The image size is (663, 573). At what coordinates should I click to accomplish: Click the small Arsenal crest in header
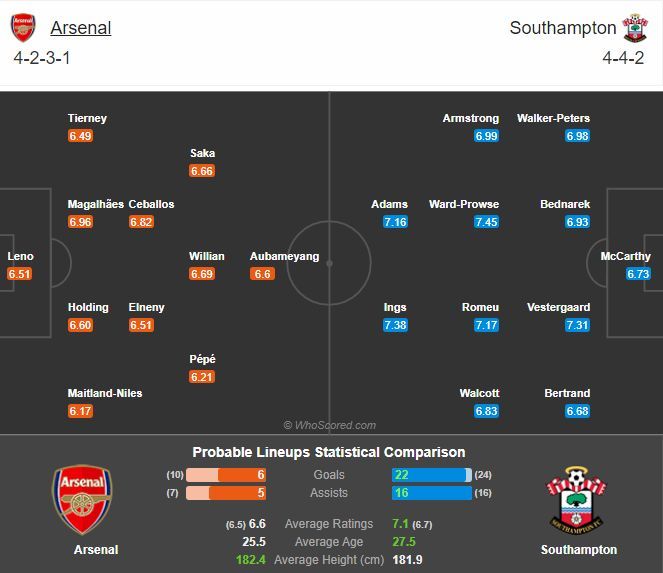click(x=23, y=27)
